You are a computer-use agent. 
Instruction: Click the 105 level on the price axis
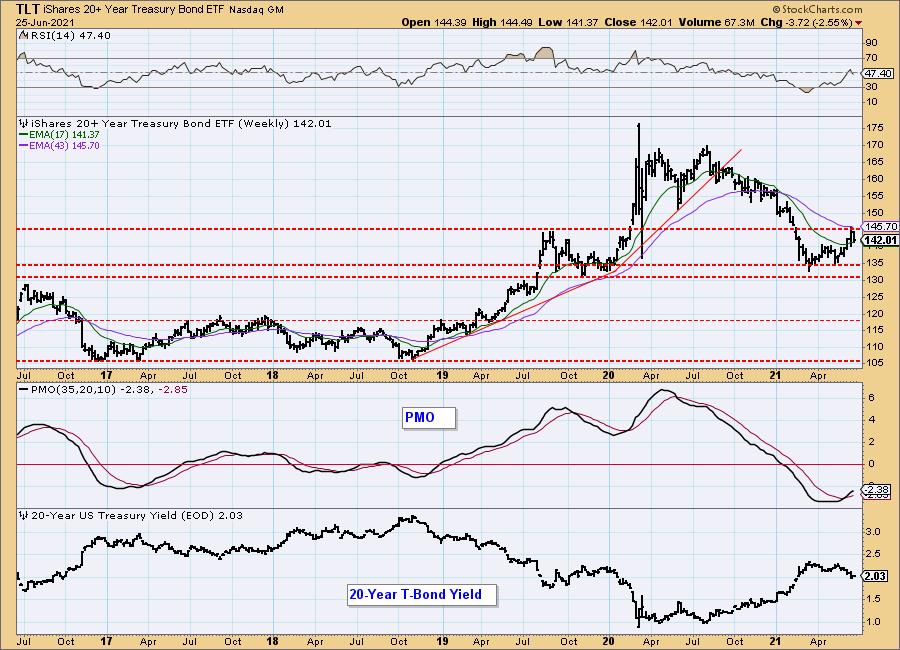tap(875, 363)
